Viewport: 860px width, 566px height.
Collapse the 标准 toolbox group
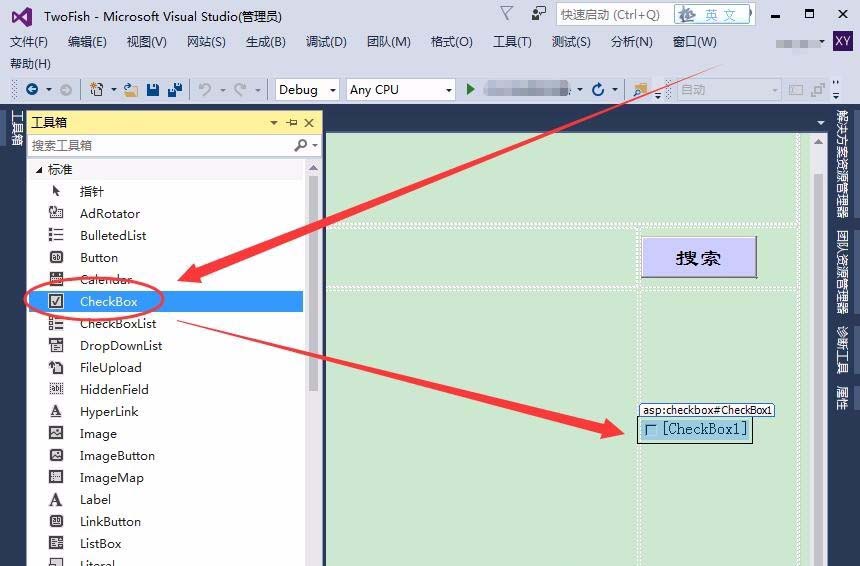click(39, 170)
